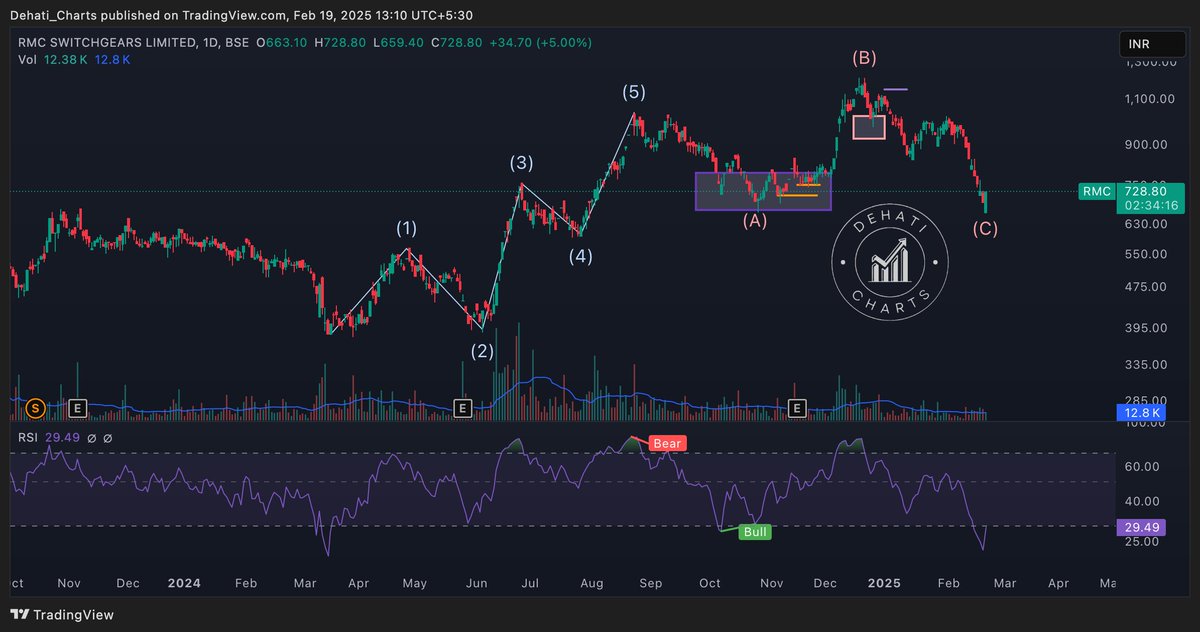Click the change value +34.70 (+5.00%)
This screenshot has height=632, width=1200.
pos(540,43)
